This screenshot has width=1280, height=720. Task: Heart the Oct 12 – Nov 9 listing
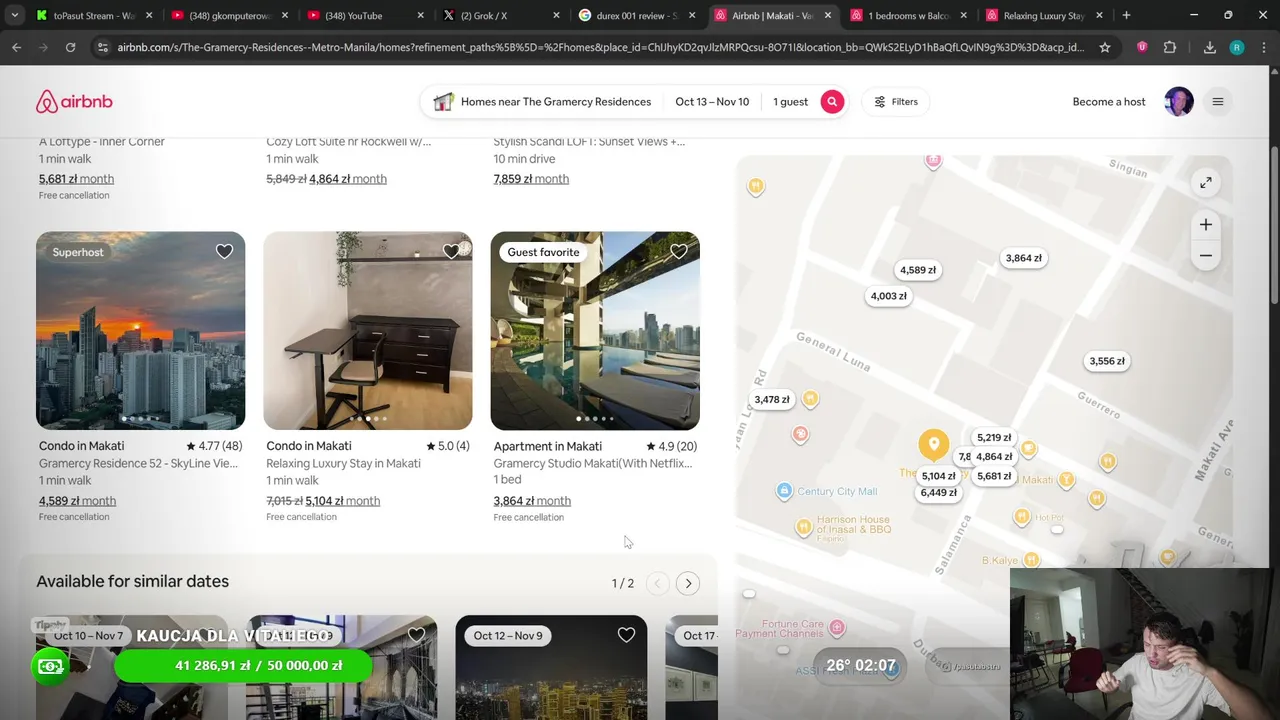626,635
